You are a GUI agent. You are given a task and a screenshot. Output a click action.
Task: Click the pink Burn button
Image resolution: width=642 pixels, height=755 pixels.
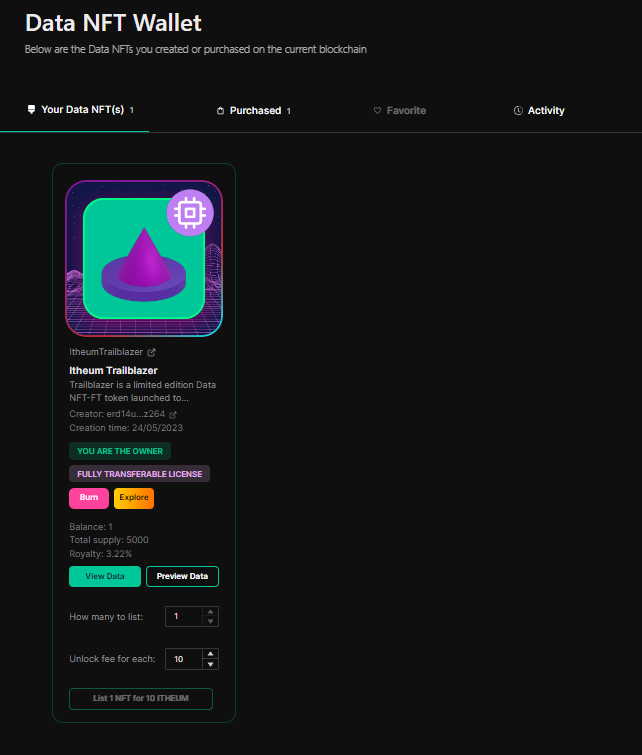click(89, 498)
